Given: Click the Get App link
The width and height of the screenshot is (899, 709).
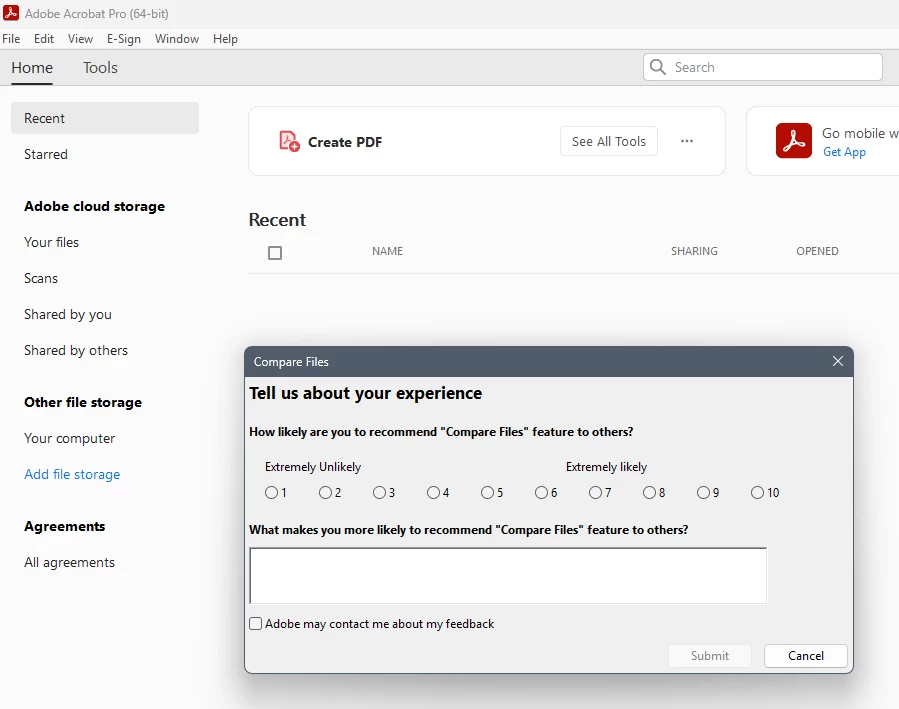Looking at the screenshot, I should coord(844,152).
